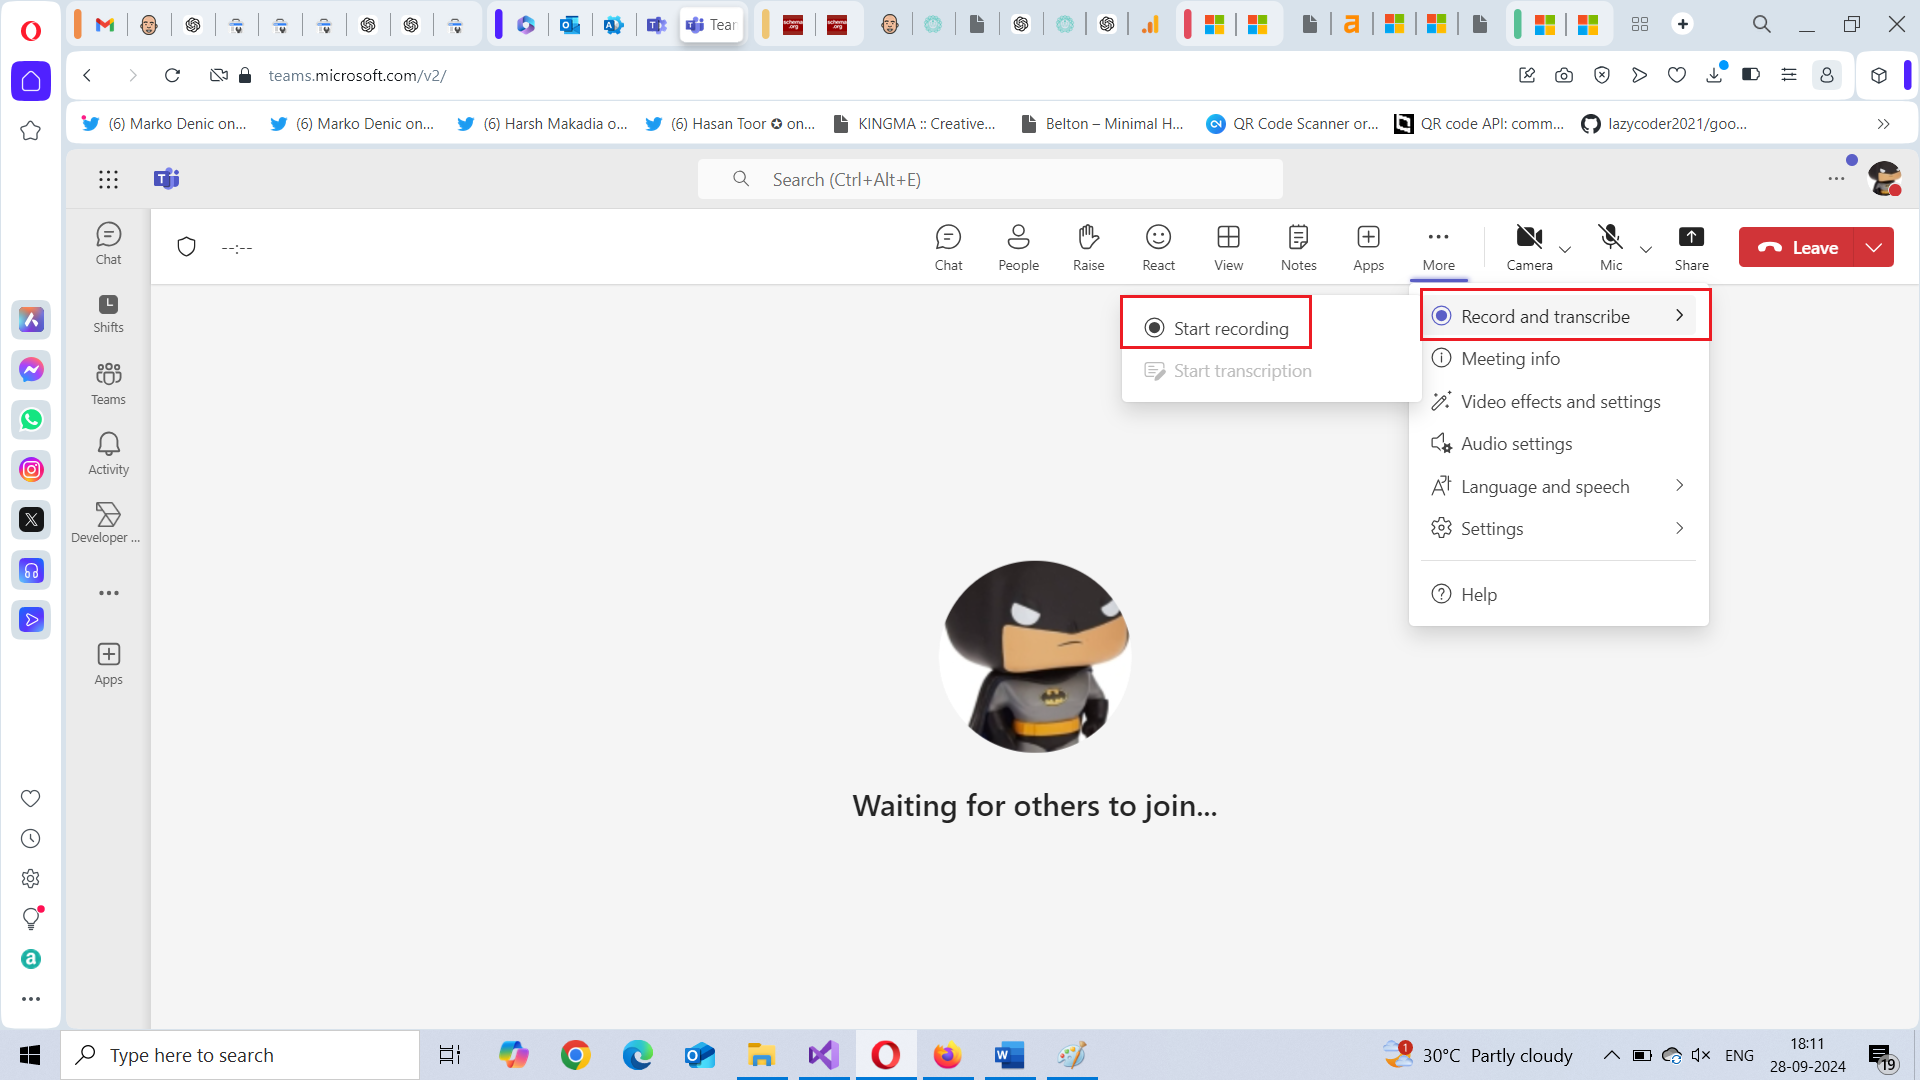The height and width of the screenshot is (1080, 1920).
Task: Open the Teams section in the left rail
Action: point(108,384)
